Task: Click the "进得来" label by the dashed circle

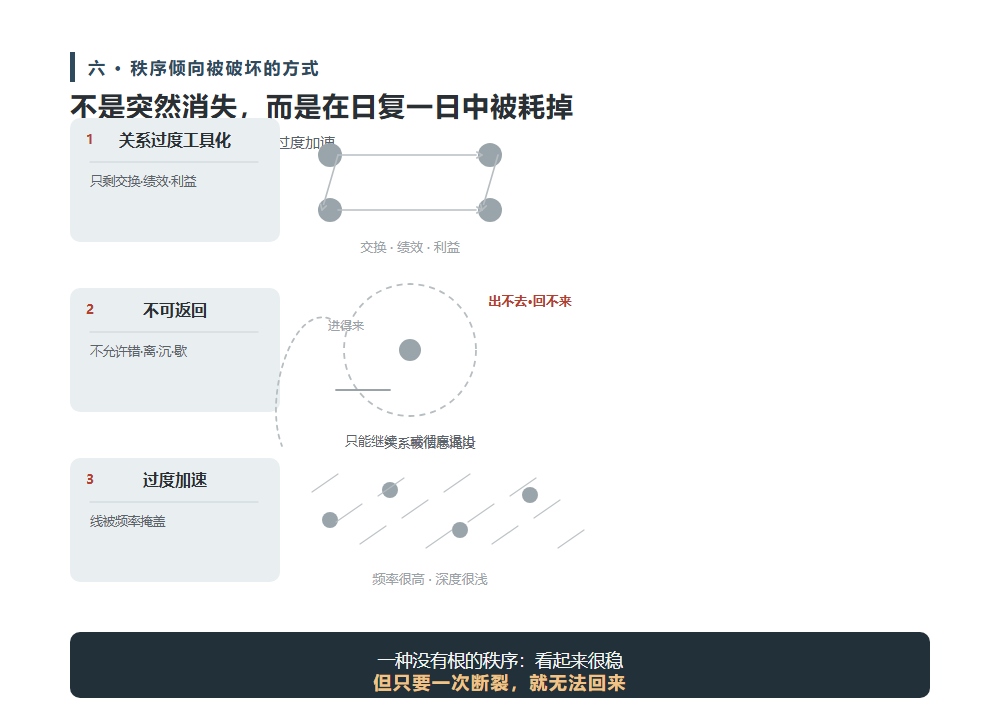Action: 346,326
